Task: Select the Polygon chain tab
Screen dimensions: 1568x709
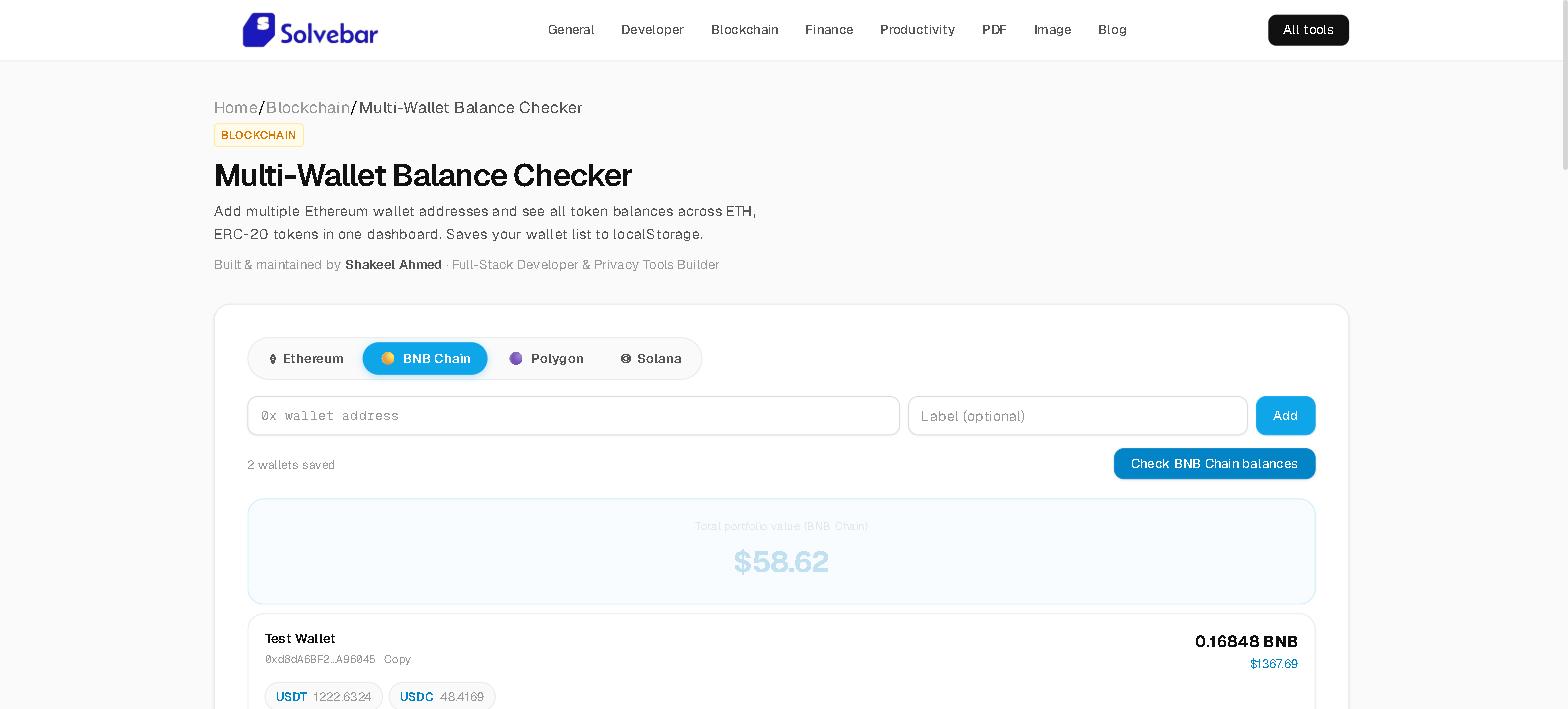Action: coord(546,359)
